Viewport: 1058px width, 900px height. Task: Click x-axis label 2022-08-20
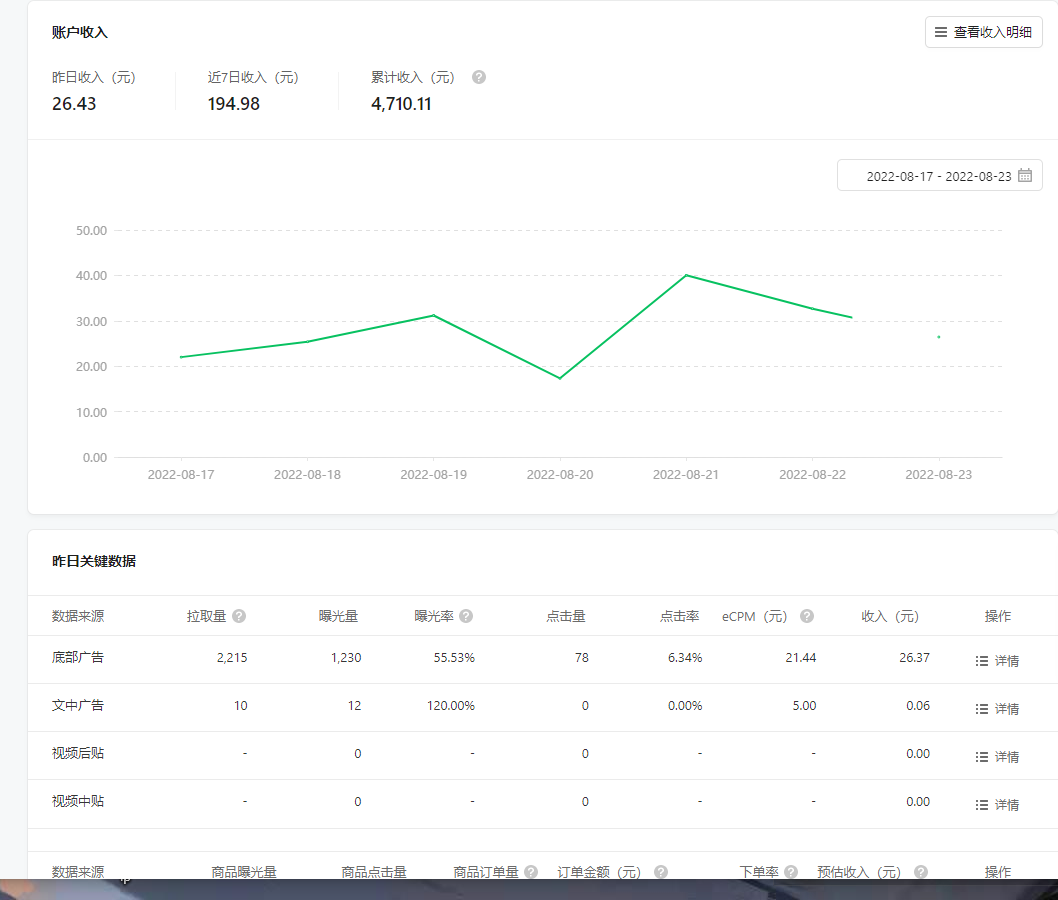560,474
